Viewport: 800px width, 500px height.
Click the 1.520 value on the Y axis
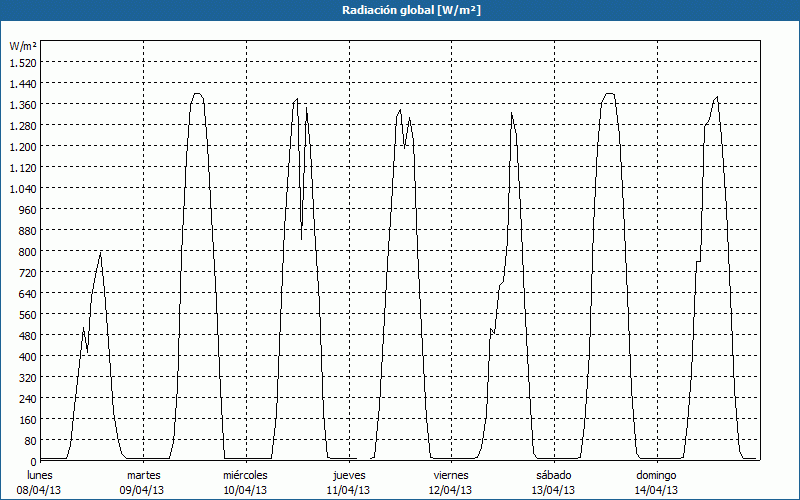[x=21, y=62]
